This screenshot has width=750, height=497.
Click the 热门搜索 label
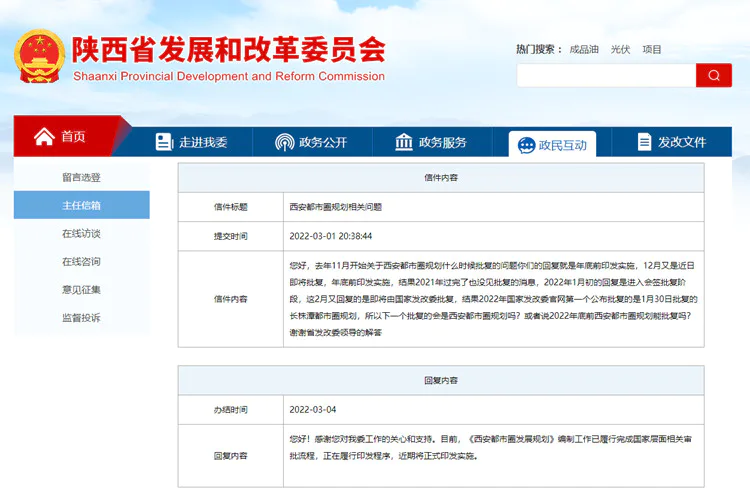tap(539, 49)
